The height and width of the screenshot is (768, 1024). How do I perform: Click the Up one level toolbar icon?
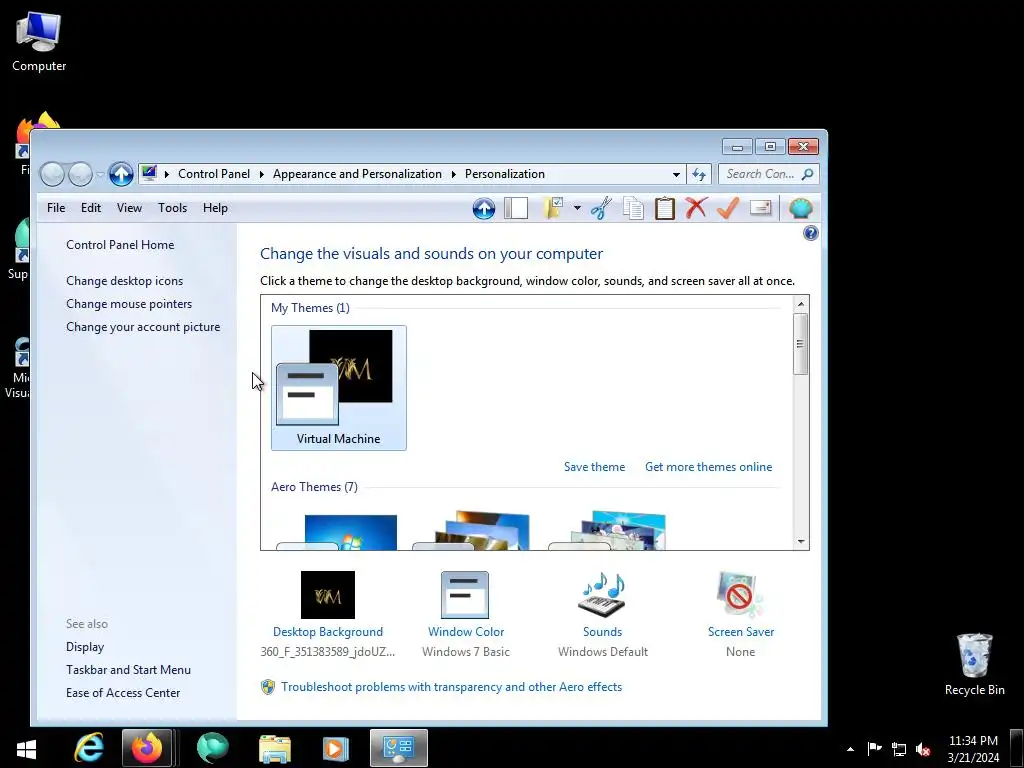coord(484,208)
